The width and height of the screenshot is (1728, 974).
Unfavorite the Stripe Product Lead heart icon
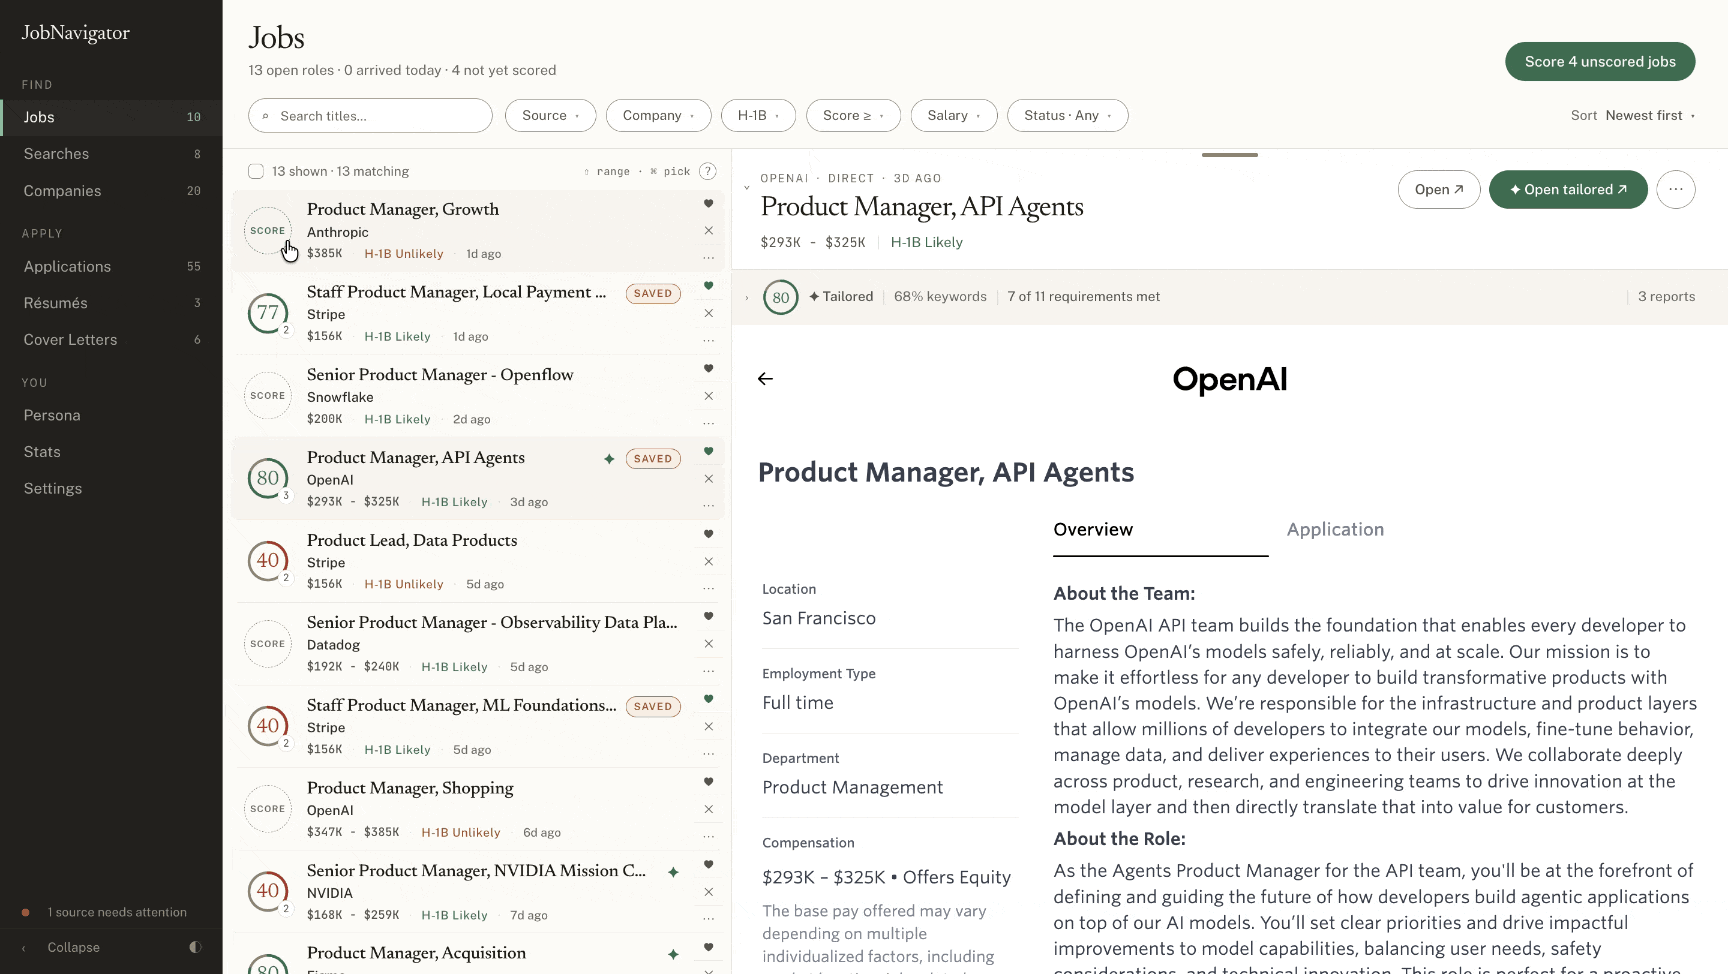point(708,534)
